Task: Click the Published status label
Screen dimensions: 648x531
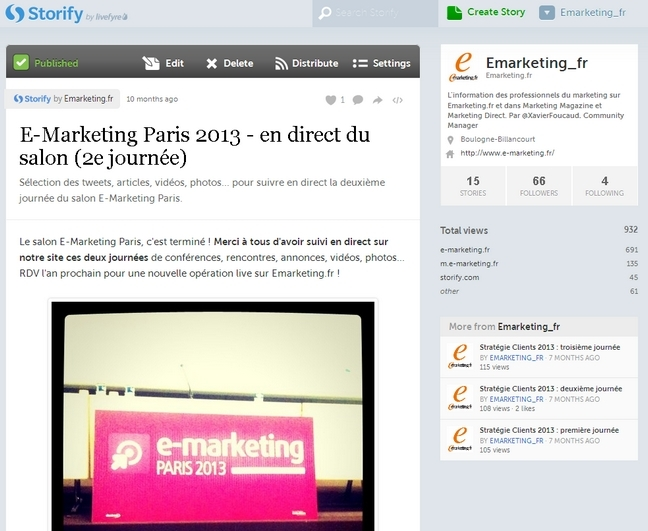Action: click(56, 63)
